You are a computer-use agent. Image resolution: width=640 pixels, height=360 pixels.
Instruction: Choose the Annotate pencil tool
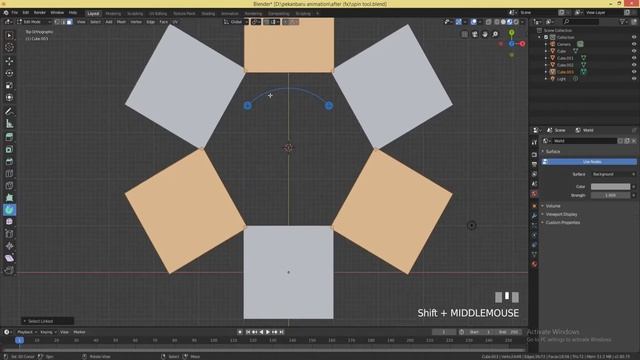pyautogui.click(x=9, y=111)
